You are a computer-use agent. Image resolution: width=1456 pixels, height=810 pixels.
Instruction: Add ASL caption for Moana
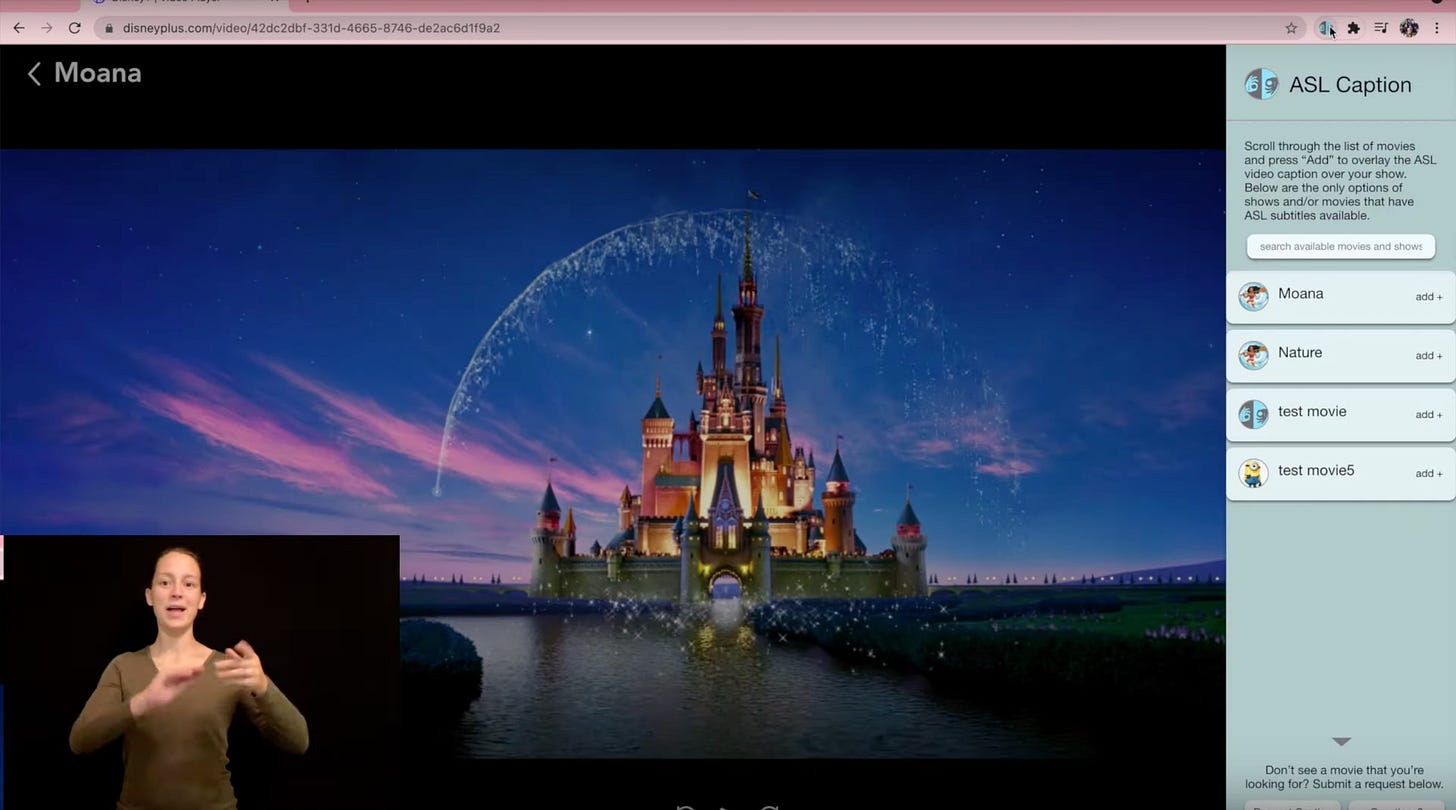1429,297
